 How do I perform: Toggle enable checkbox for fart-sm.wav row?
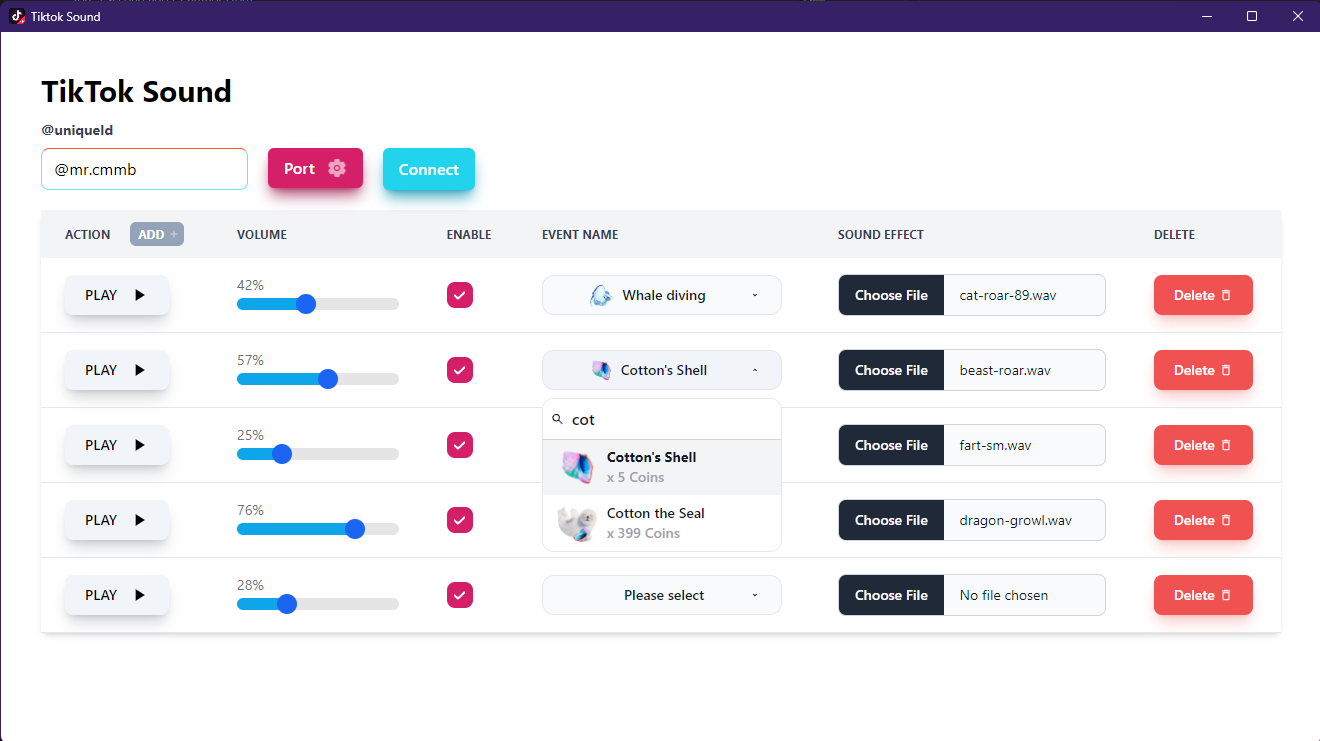click(x=460, y=445)
